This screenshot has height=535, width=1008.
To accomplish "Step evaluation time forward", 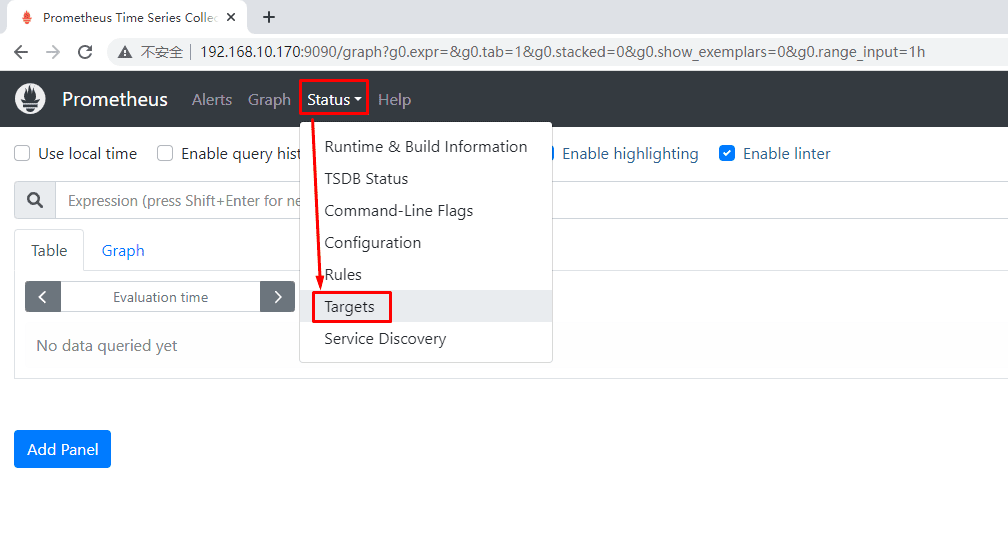I will [278, 296].
